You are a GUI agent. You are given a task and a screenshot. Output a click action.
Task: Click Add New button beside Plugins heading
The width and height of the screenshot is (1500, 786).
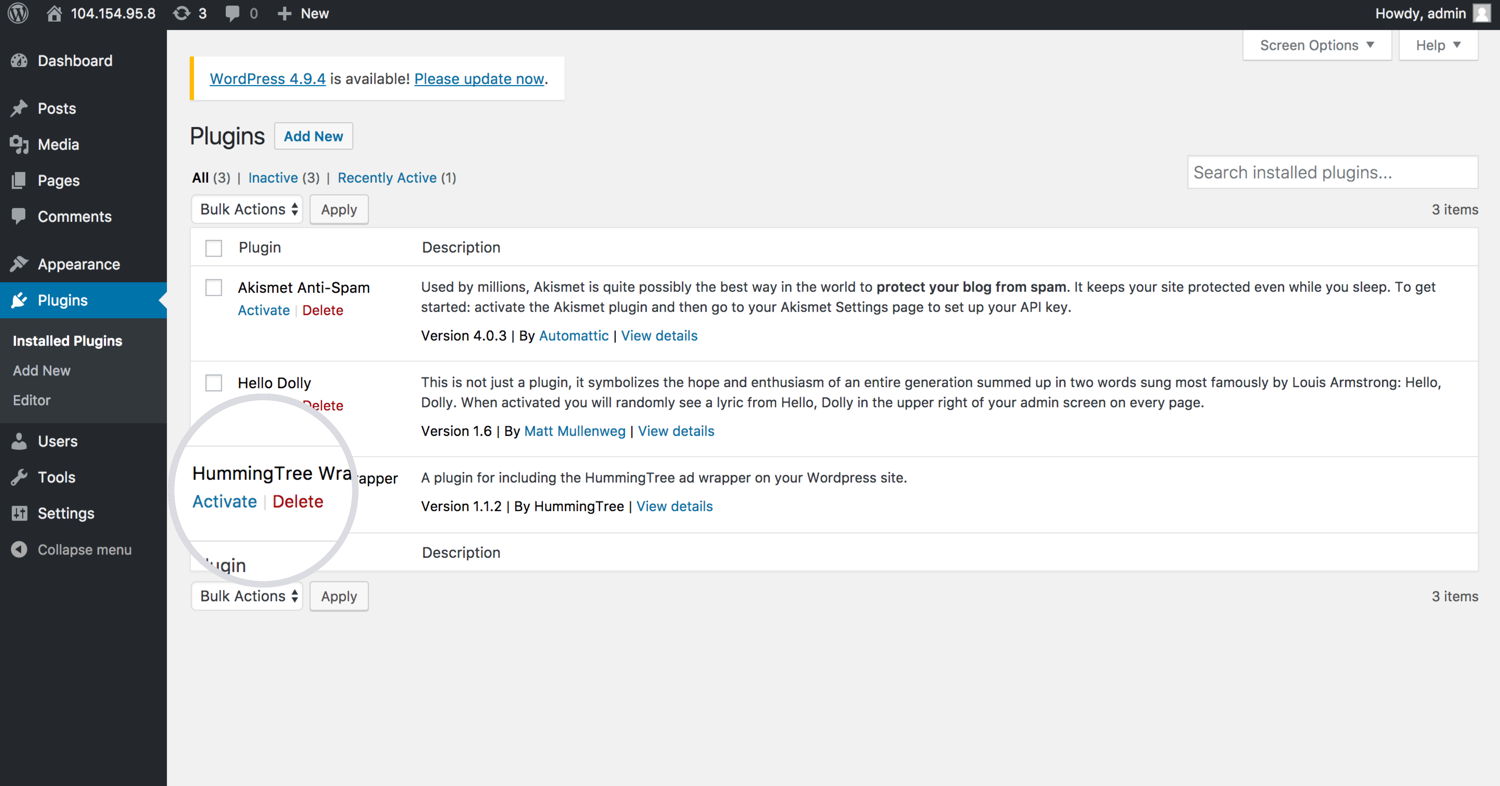[x=313, y=136]
